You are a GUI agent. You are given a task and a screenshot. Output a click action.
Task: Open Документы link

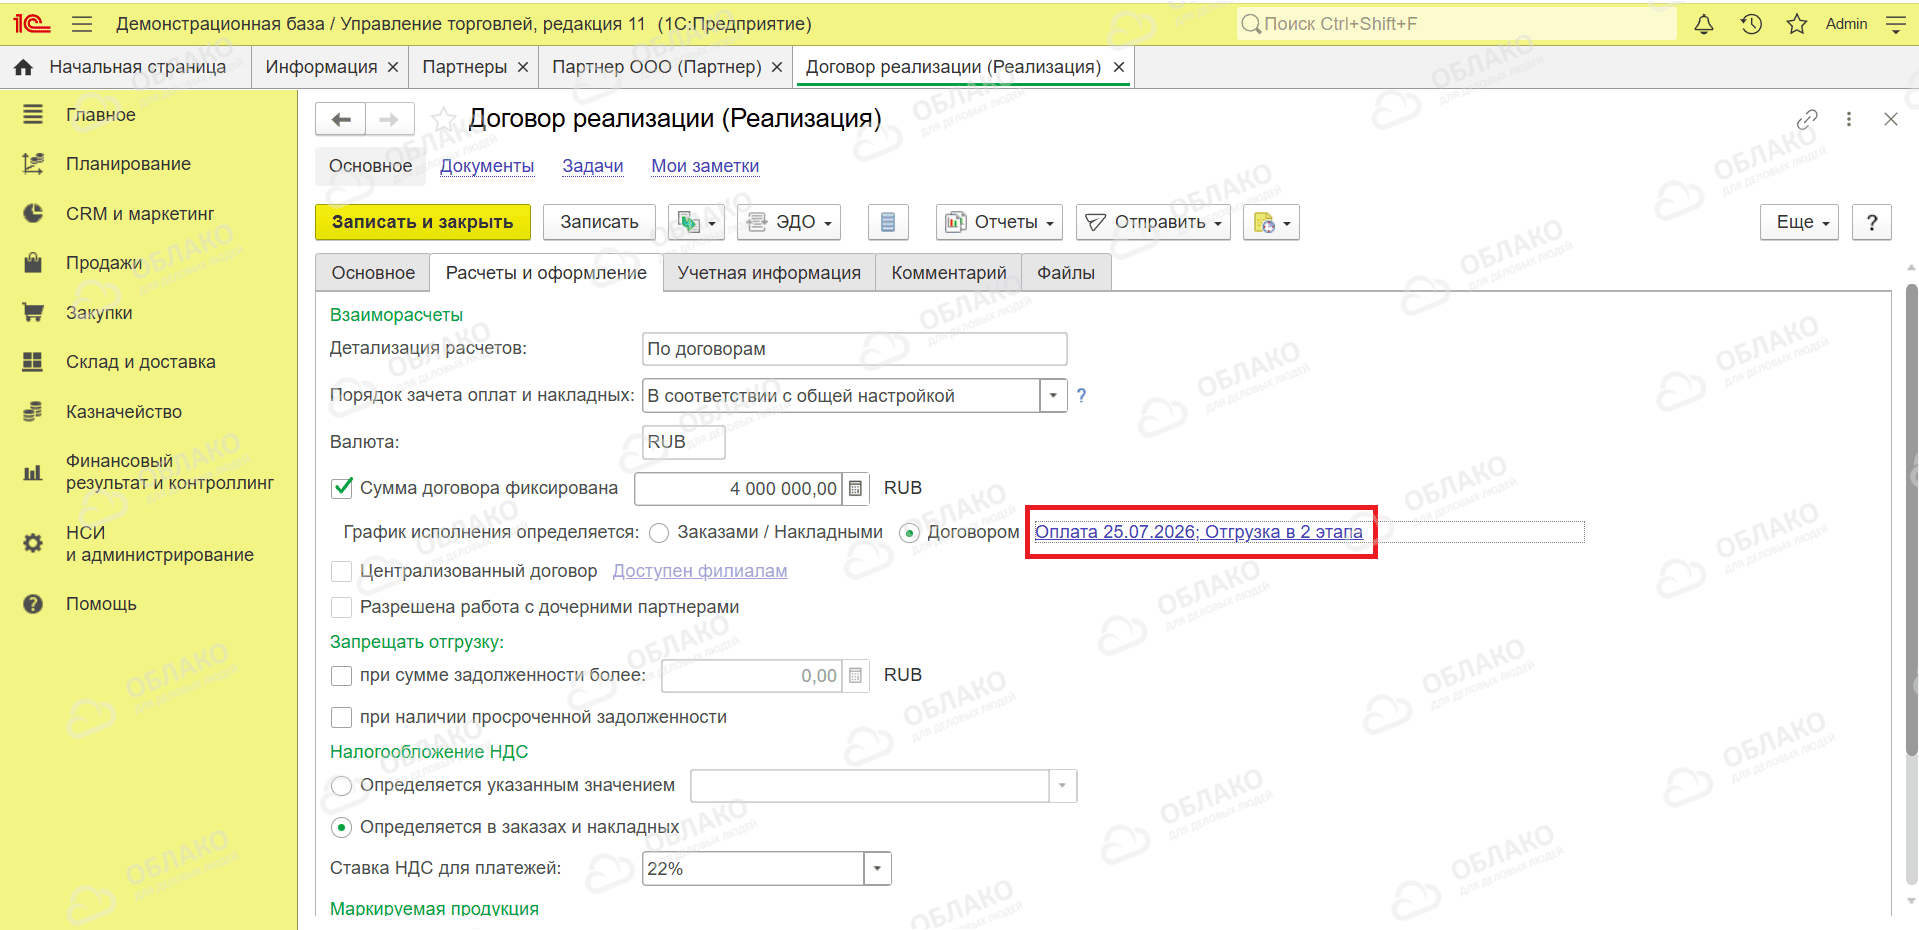487,166
